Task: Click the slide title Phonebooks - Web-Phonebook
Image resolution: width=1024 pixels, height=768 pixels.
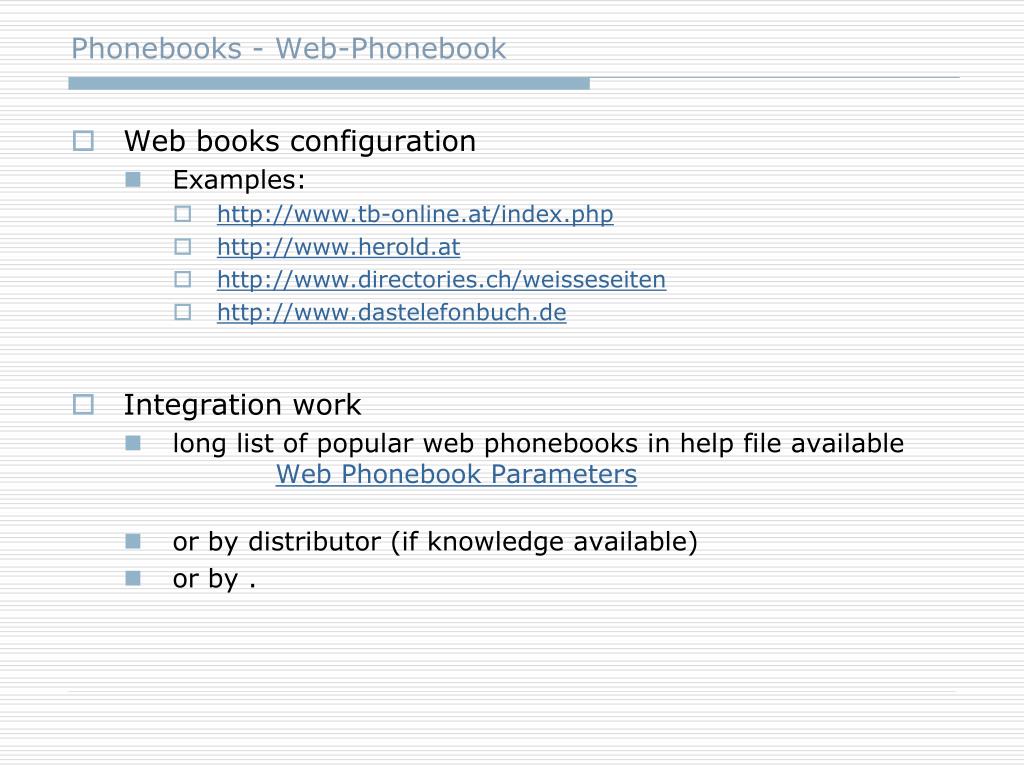Action: (289, 49)
